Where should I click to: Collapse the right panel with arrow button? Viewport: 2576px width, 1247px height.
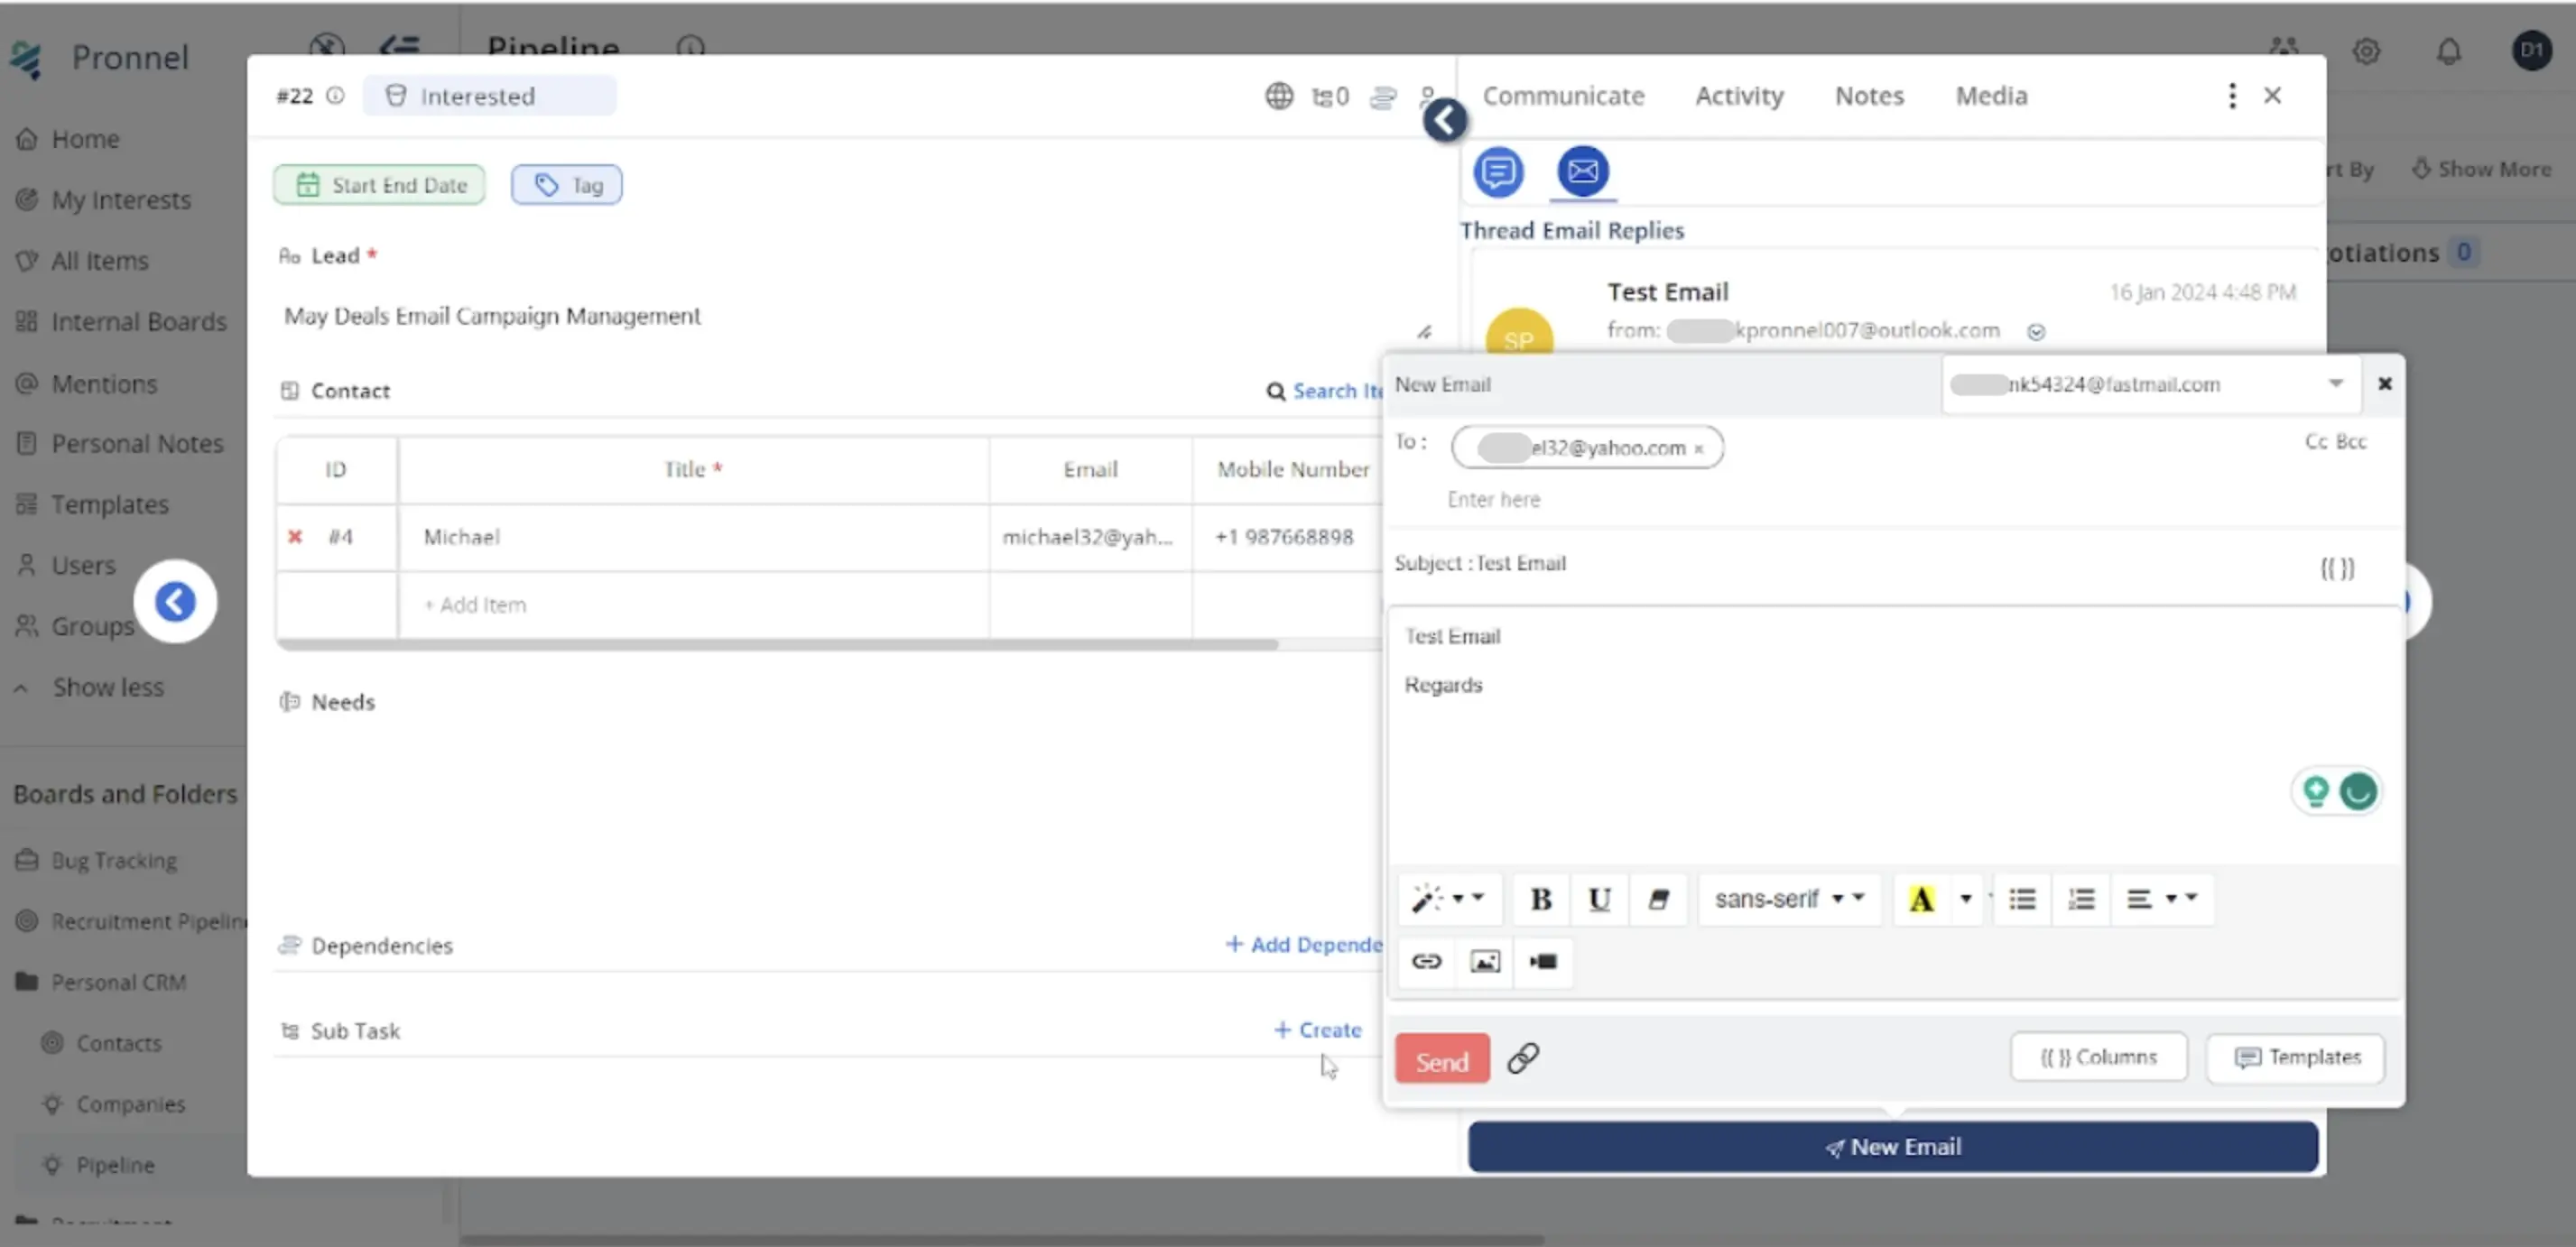[x=1445, y=121]
